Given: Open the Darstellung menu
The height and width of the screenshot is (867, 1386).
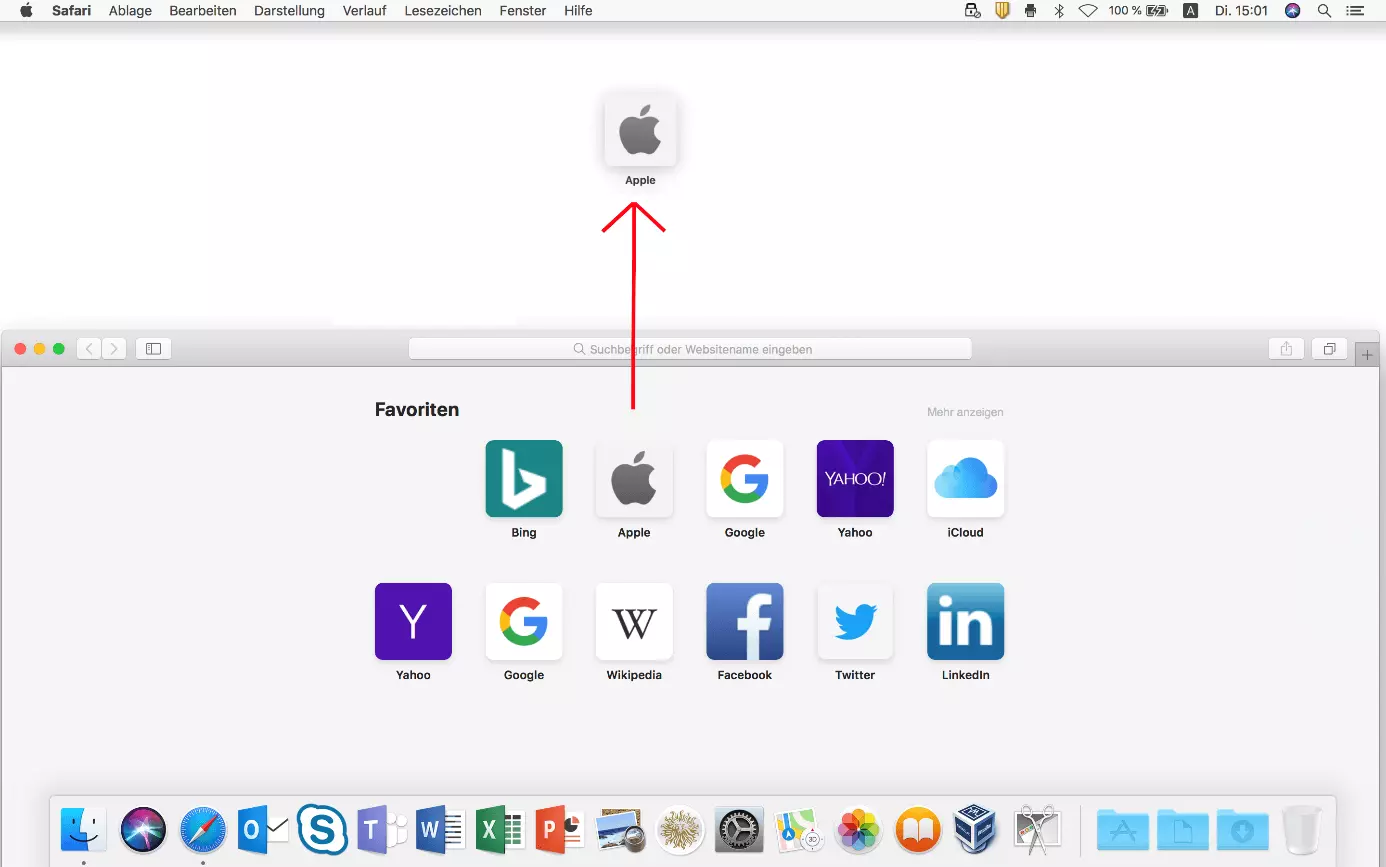Looking at the screenshot, I should pyautogui.click(x=290, y=11).
